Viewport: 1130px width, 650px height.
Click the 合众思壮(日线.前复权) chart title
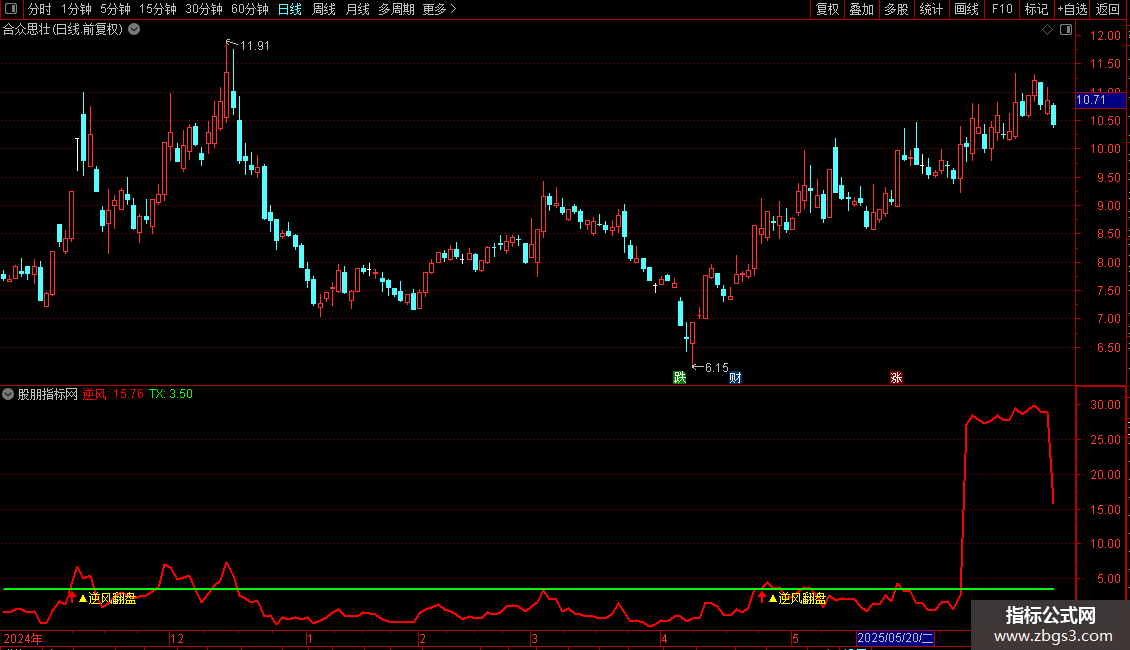(x=63, y=30)
